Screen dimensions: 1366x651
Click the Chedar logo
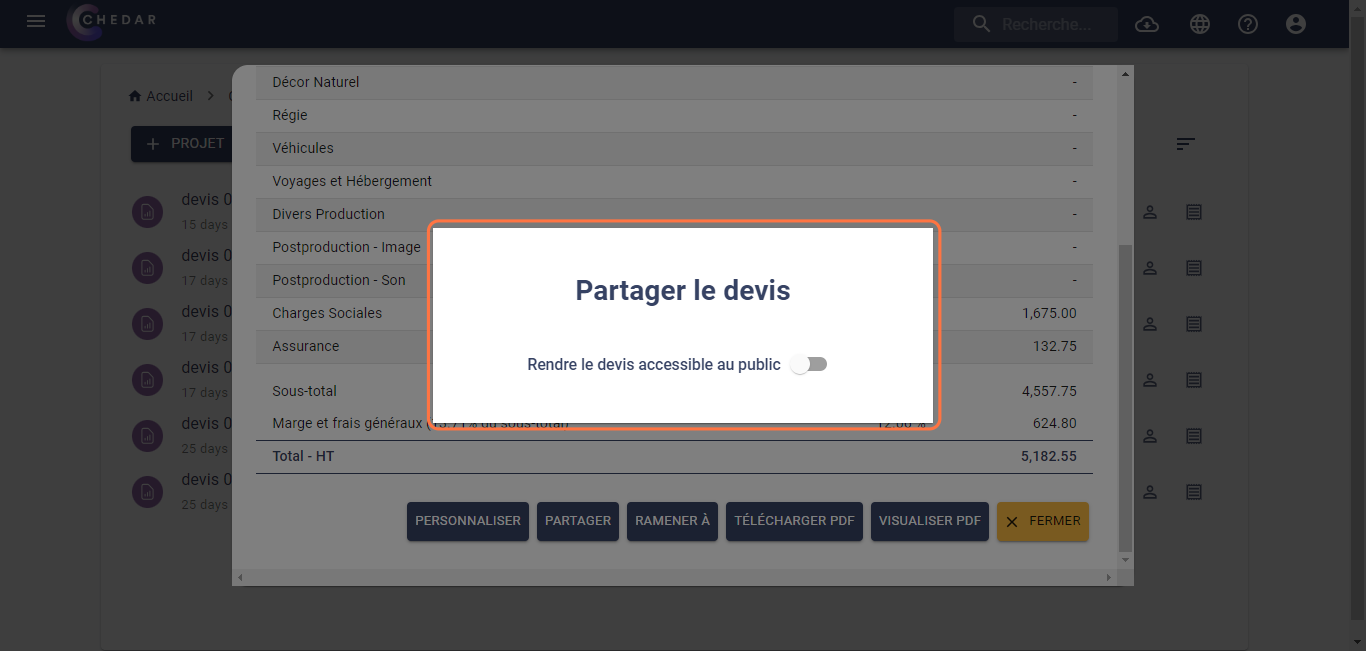point(112,22)
